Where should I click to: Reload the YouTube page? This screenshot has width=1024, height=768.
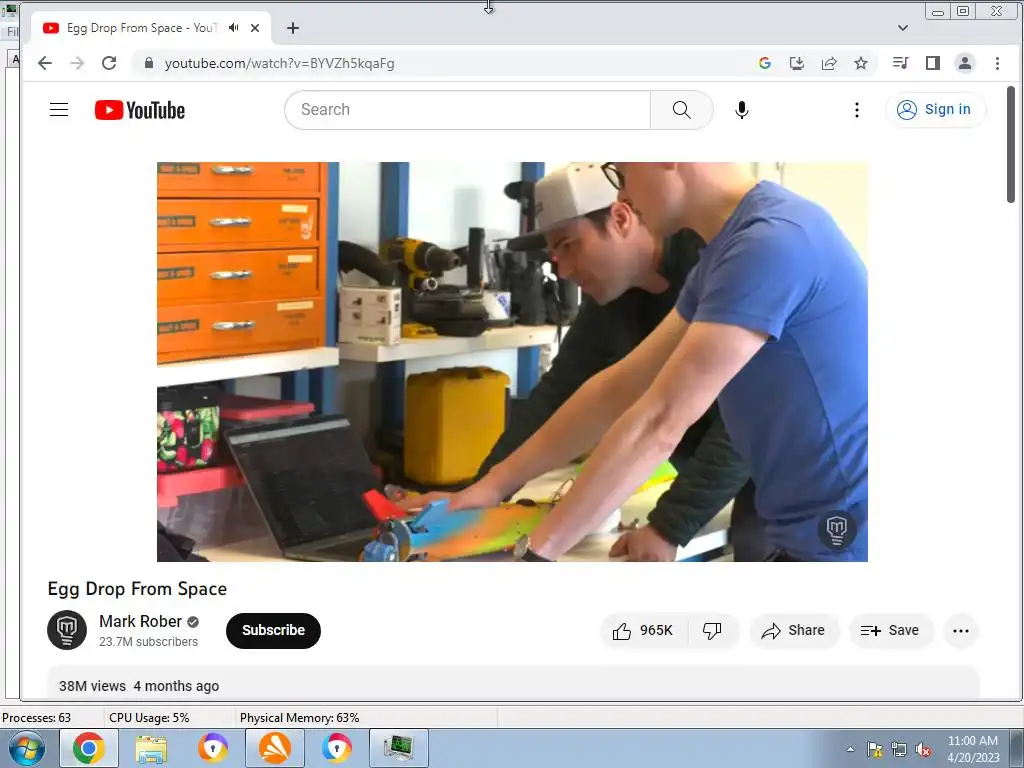coord(109,63)
